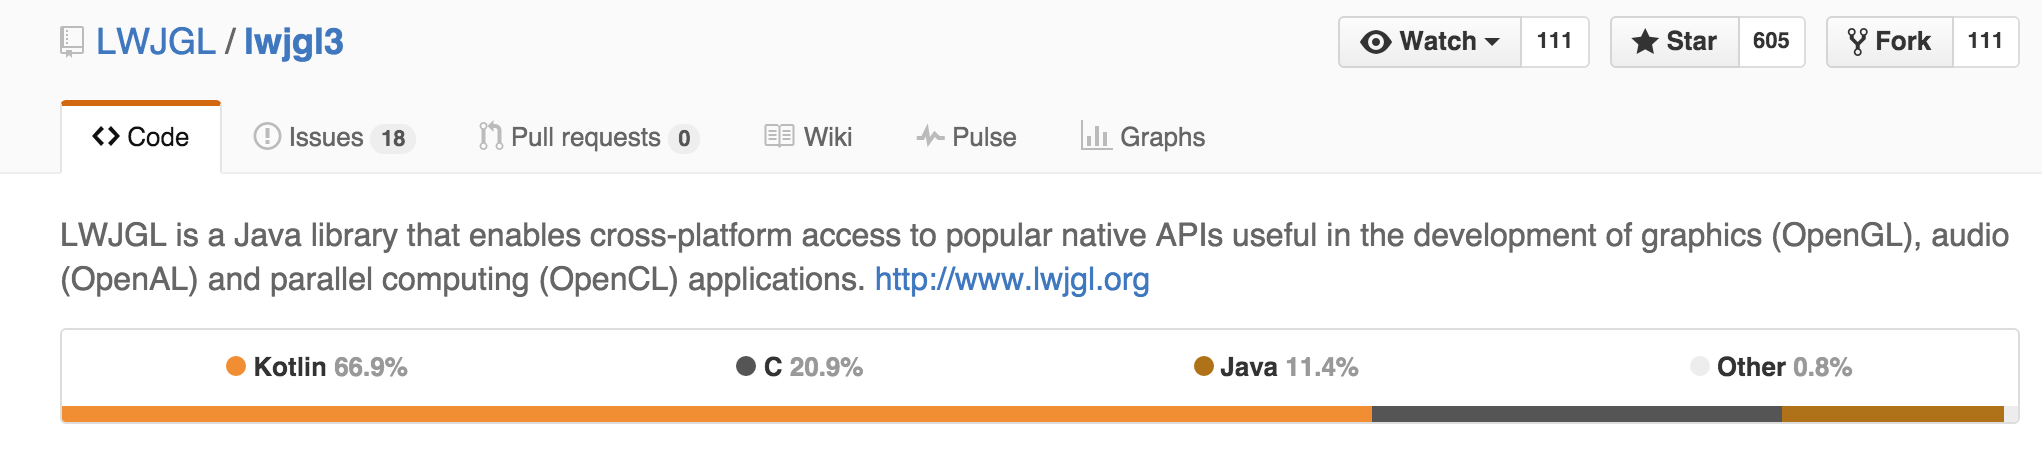The image size is (2042, 454).
Task: Open the lwjgl3 repository name link
Action: [x=293, y=42]
